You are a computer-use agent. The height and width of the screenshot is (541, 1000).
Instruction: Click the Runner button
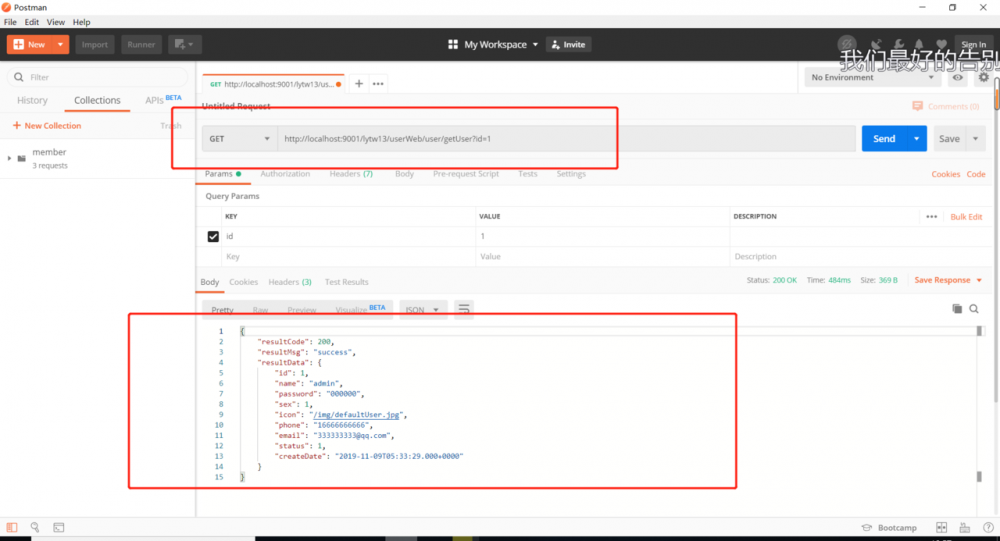(x=141, y=44)
